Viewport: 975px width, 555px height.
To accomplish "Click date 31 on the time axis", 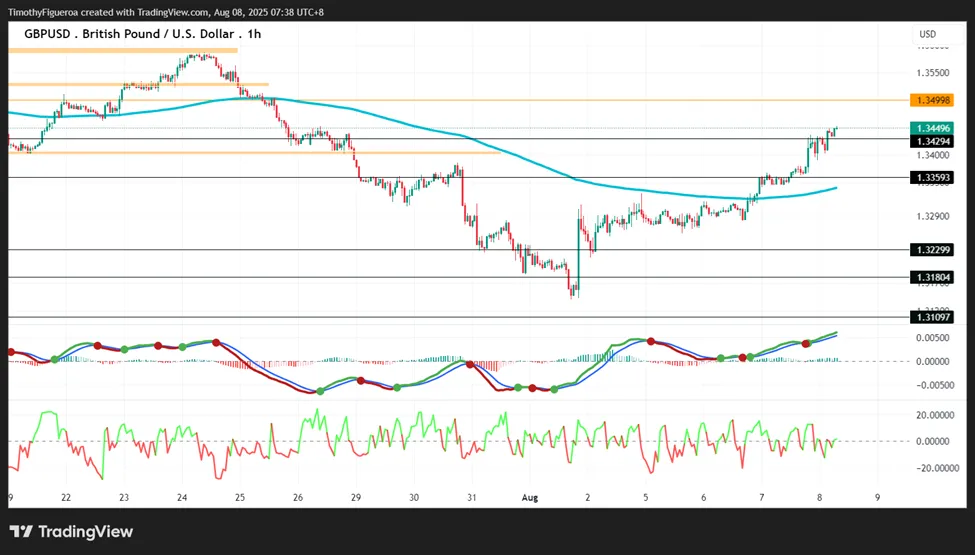I will click(x=472, y=497).
